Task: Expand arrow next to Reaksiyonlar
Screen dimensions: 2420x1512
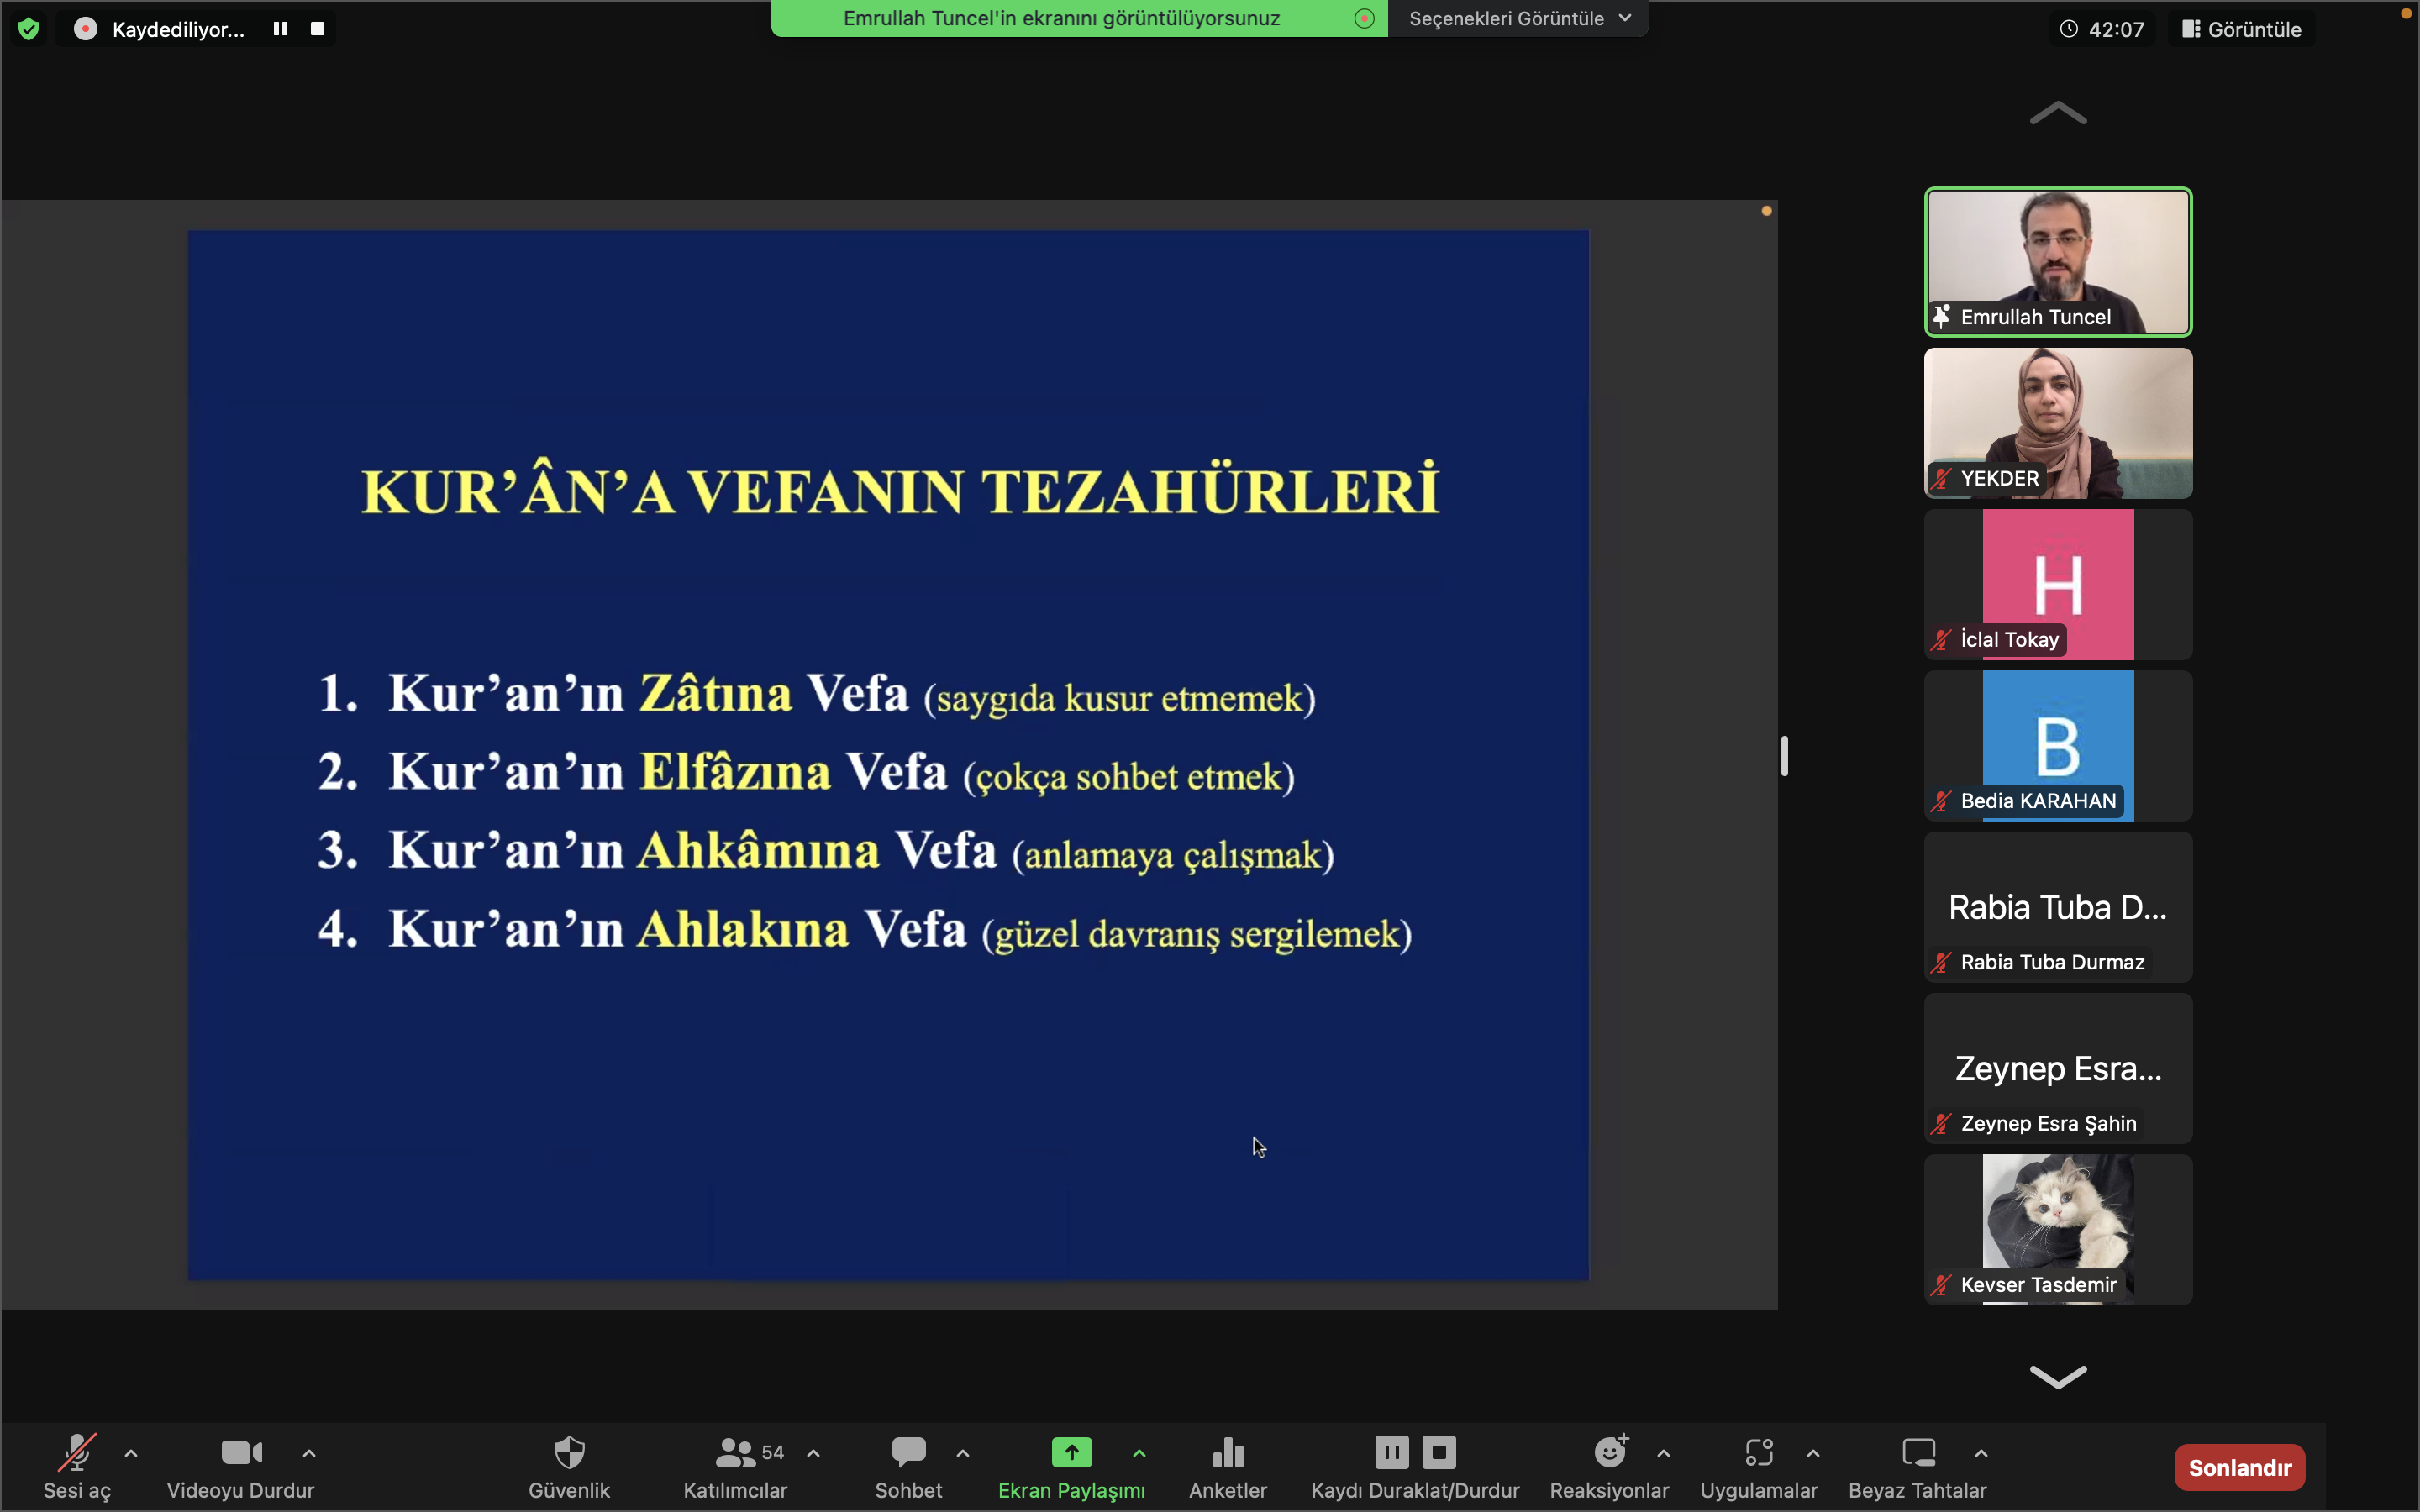Action: coord(1664,1453)
